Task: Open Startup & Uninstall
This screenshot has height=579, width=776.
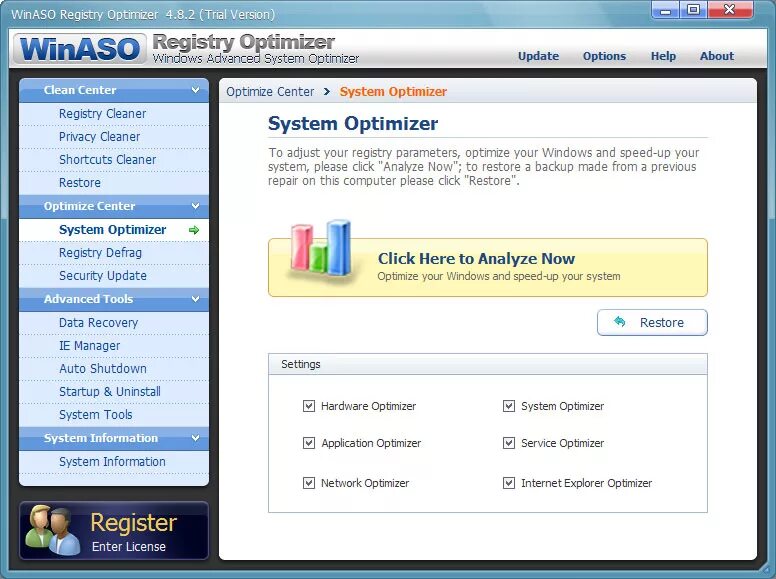Action: (114, 392)
